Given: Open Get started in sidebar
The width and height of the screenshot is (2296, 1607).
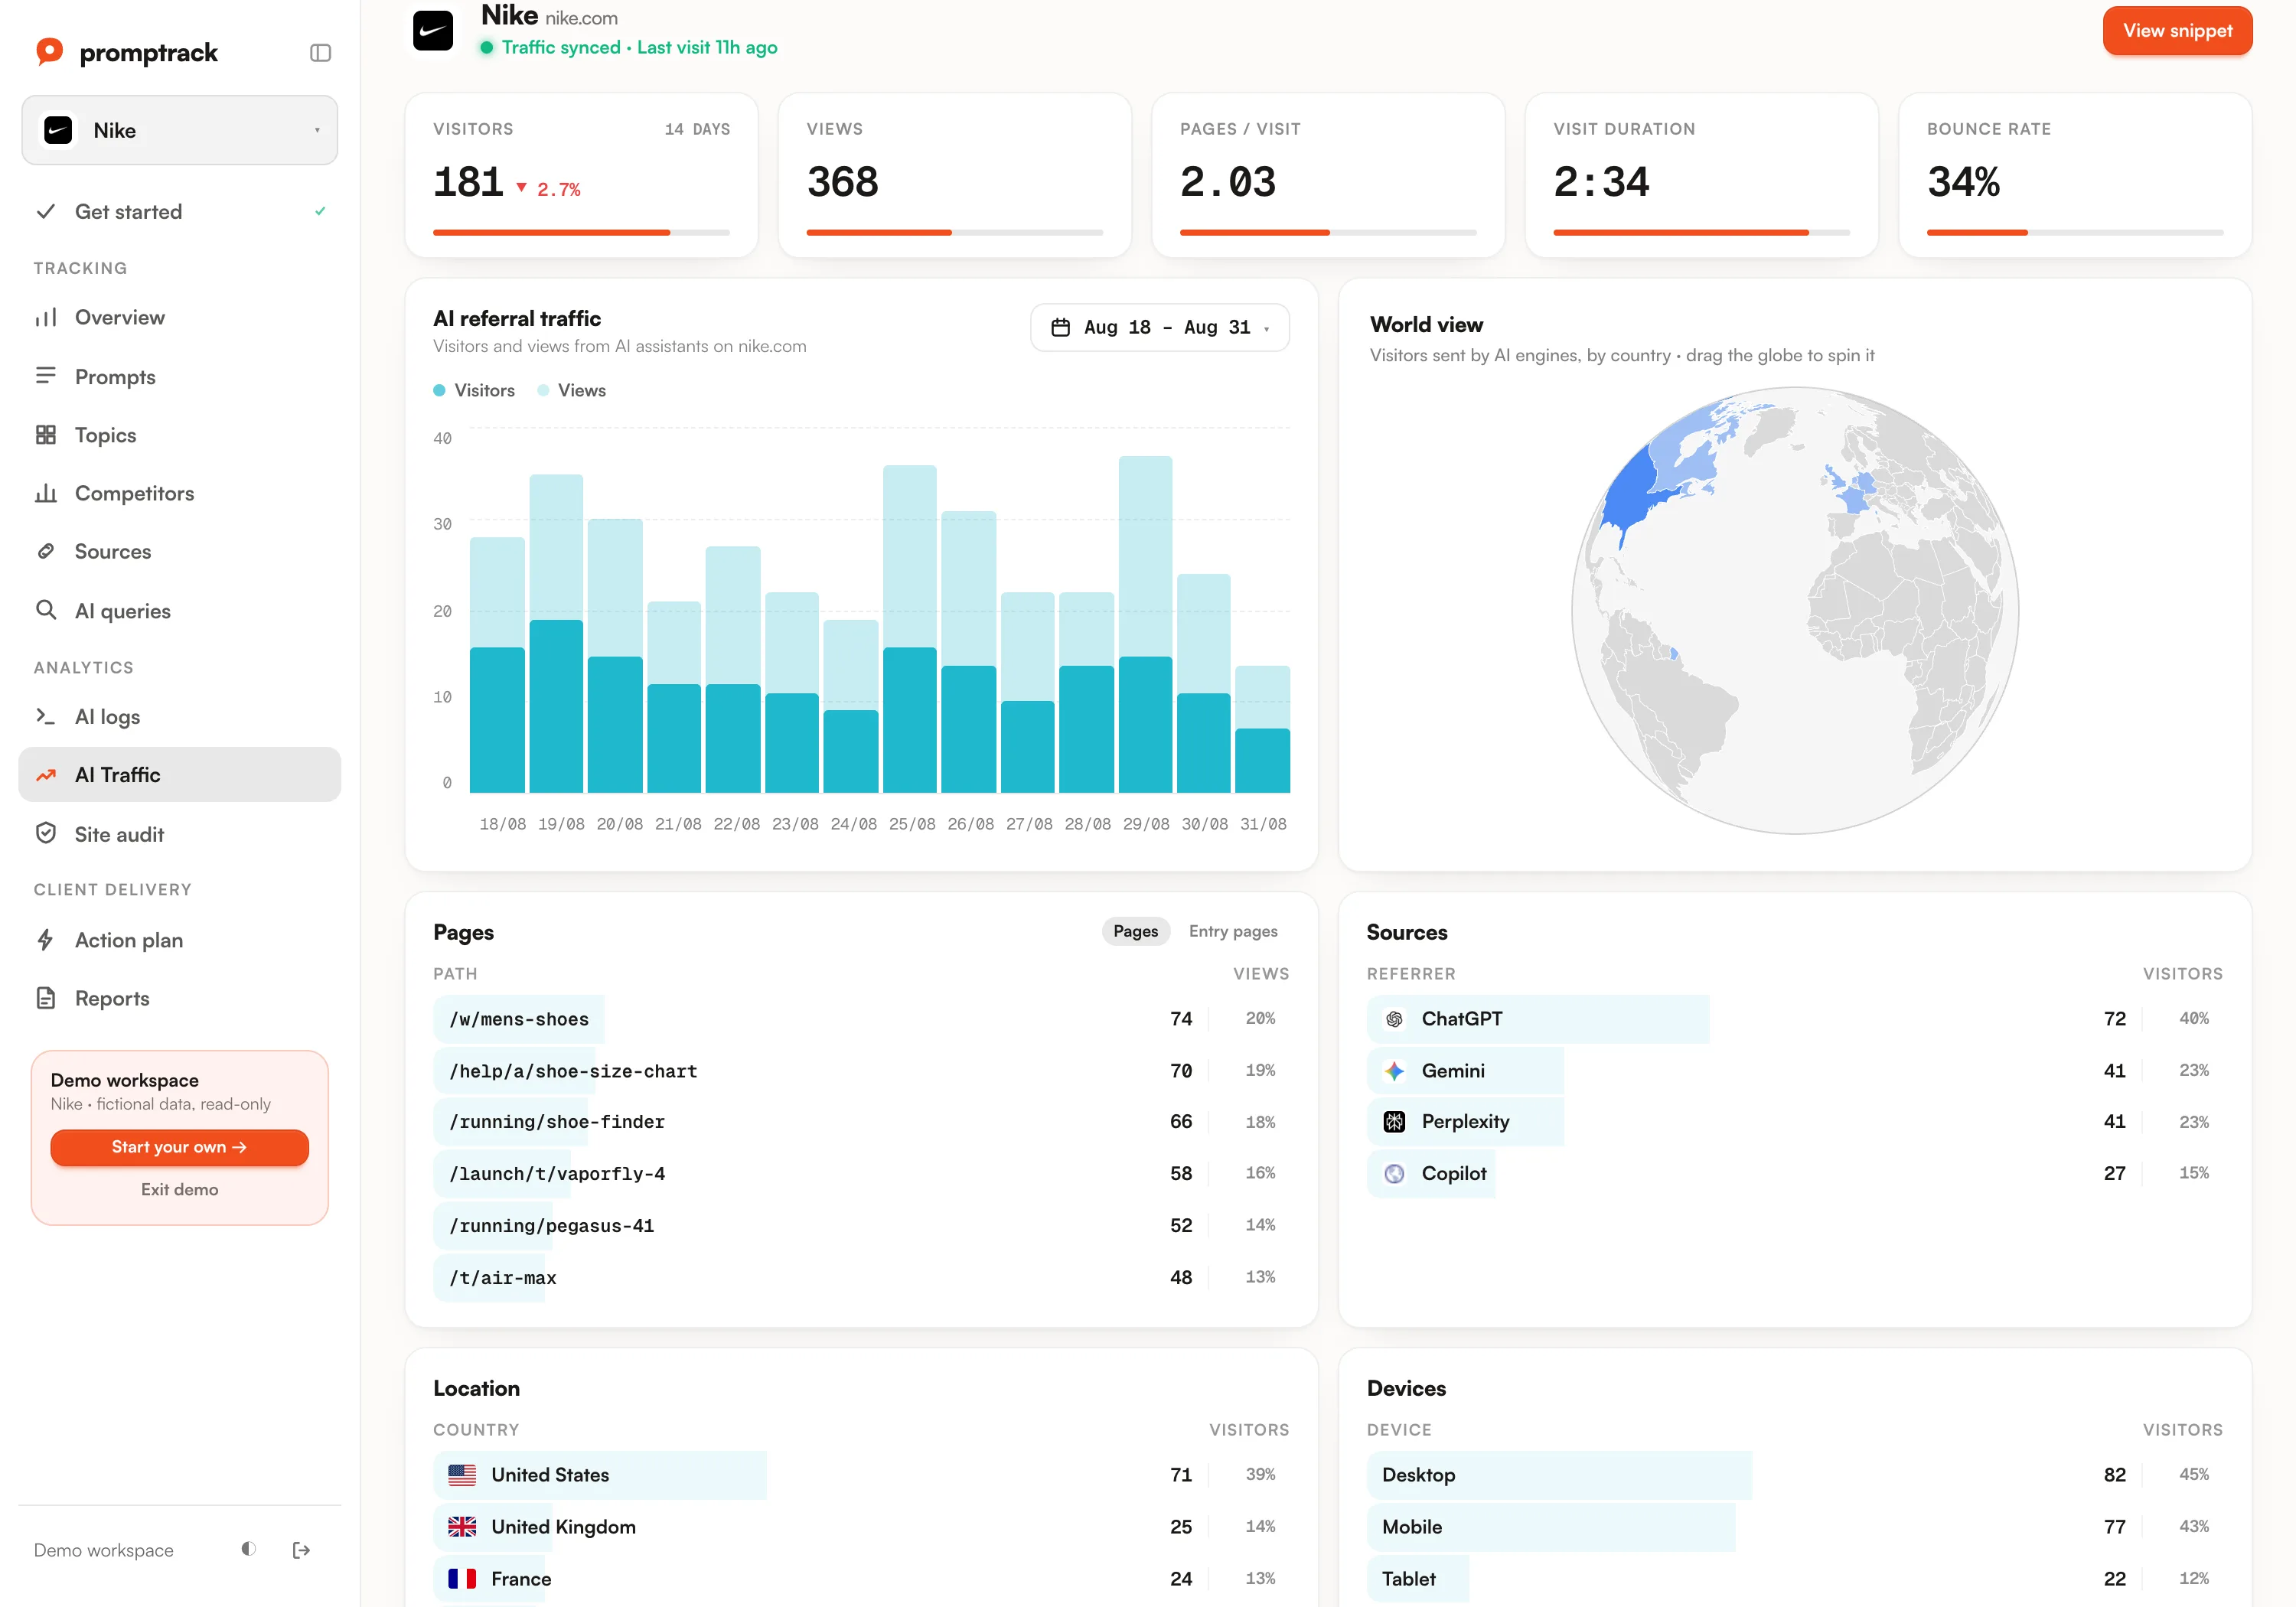Looking at the screenshot, I should (x=180, y=211).
